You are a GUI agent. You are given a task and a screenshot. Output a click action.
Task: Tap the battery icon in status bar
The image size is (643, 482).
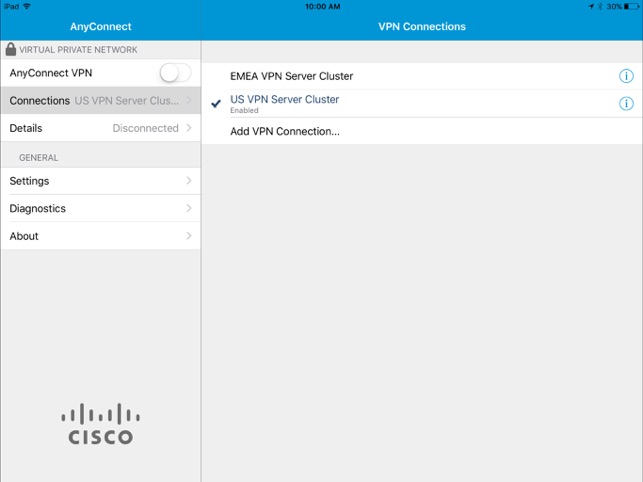631,6
